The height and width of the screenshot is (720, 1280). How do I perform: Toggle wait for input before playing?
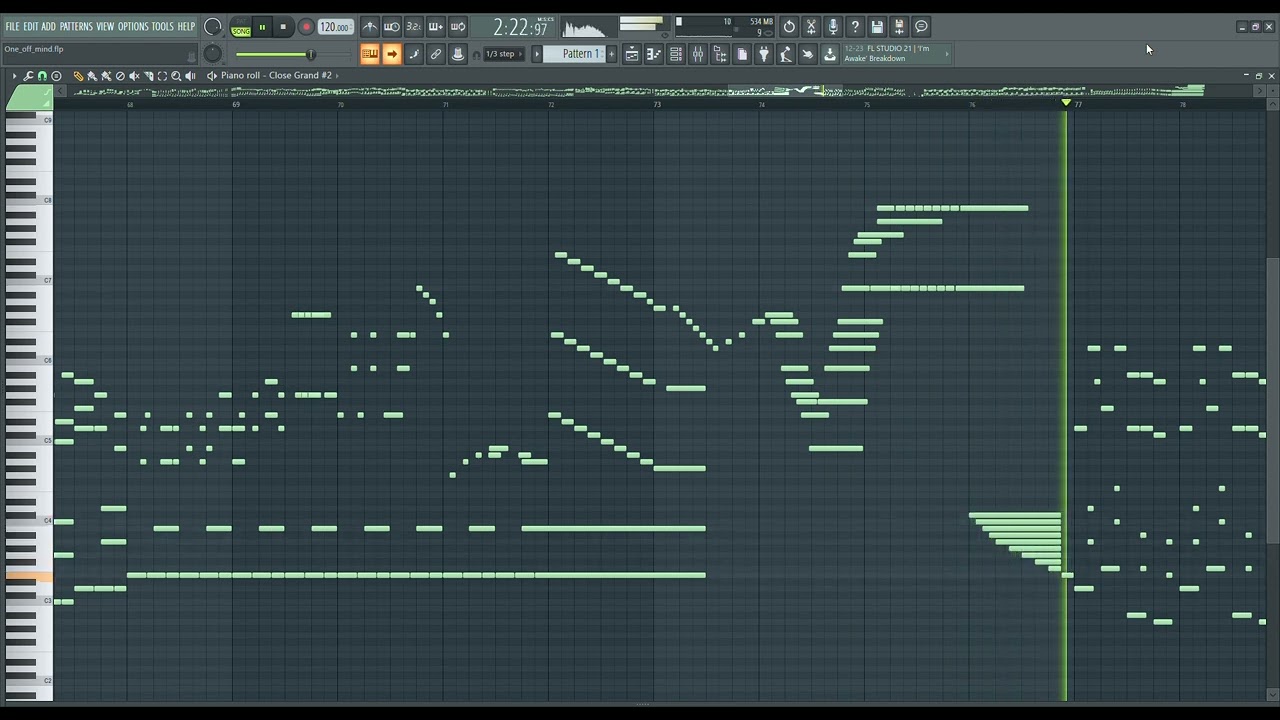pyautogui.click(x=392, y=27)
